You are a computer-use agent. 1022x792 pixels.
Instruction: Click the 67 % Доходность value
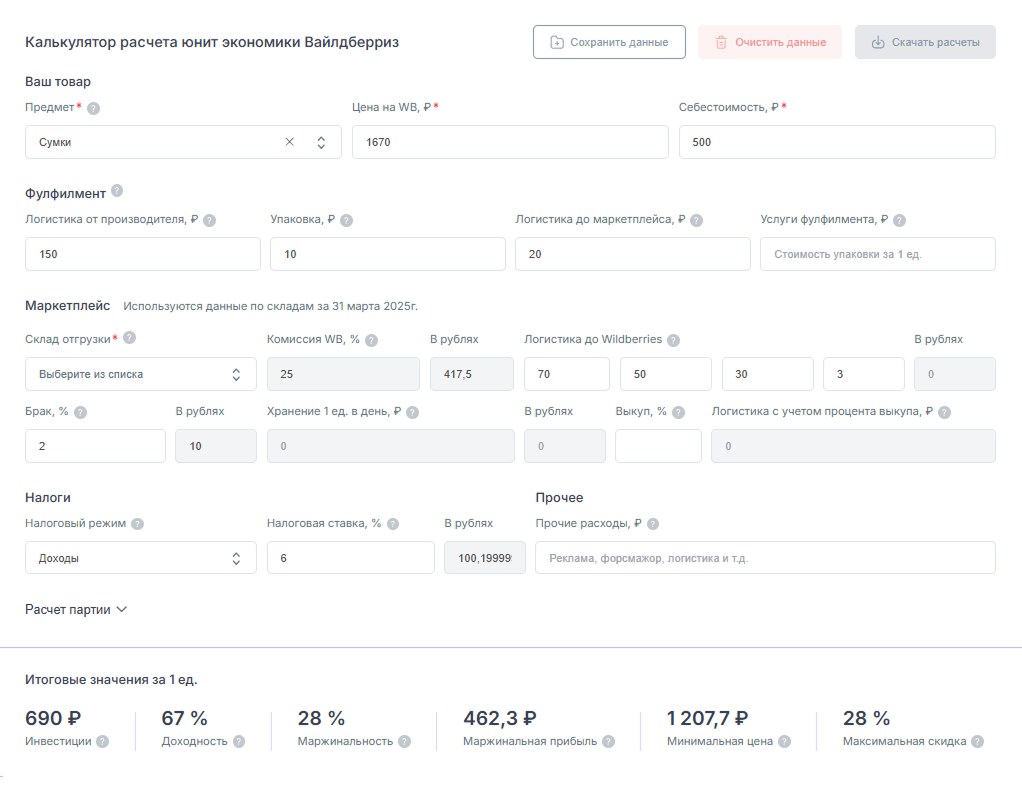click(x=184, y=718)
